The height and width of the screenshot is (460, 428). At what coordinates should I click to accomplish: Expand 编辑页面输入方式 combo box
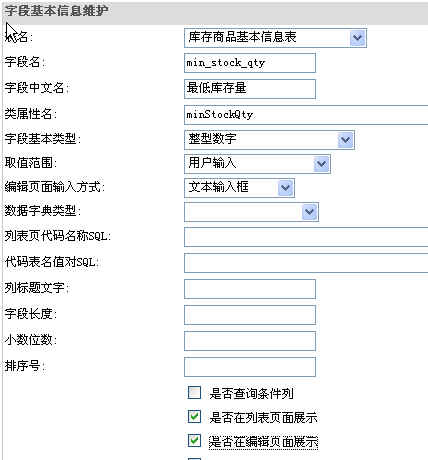click(286, 188)
